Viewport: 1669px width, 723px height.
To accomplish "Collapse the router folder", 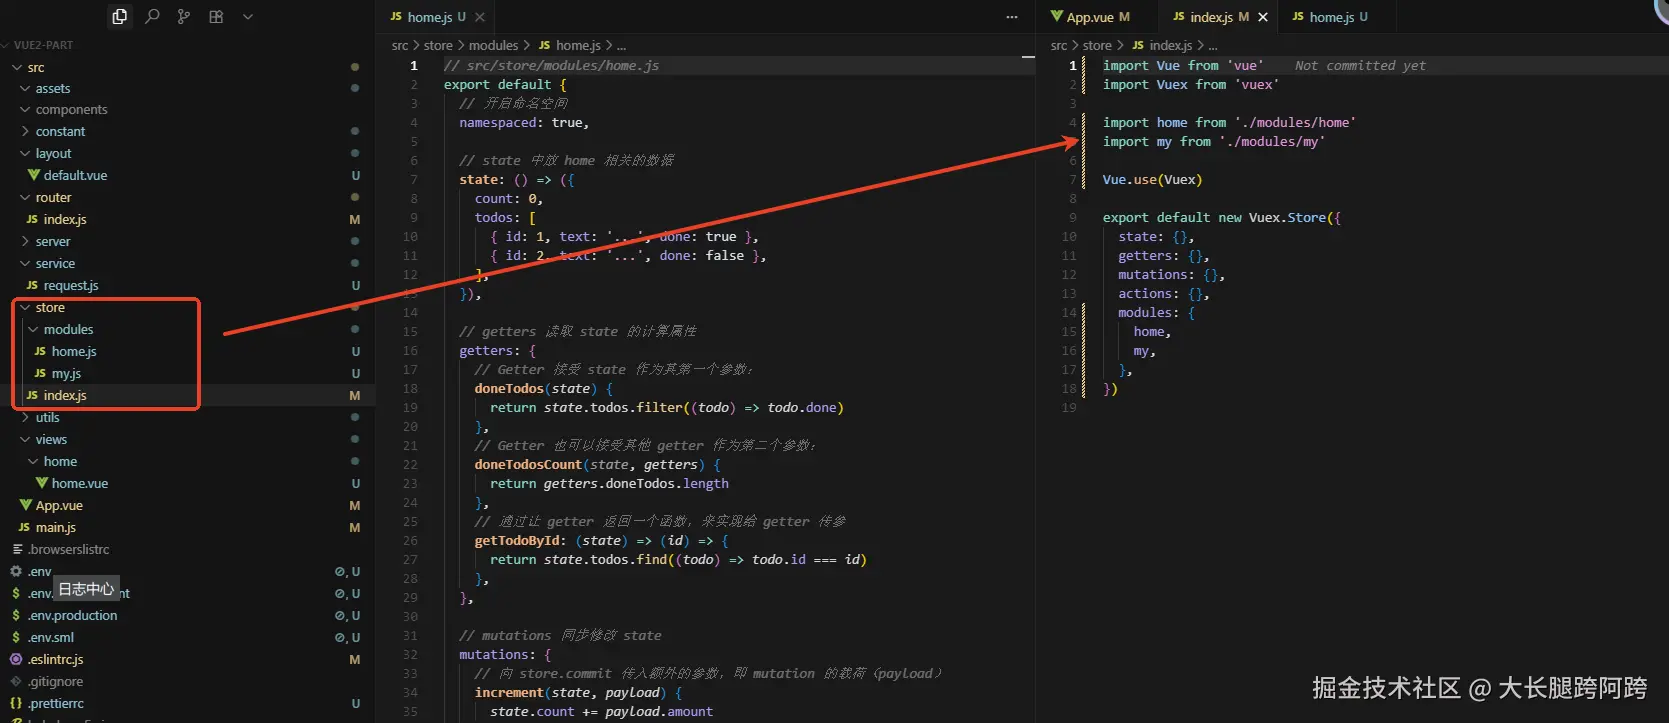I will [x=53, y=197].
